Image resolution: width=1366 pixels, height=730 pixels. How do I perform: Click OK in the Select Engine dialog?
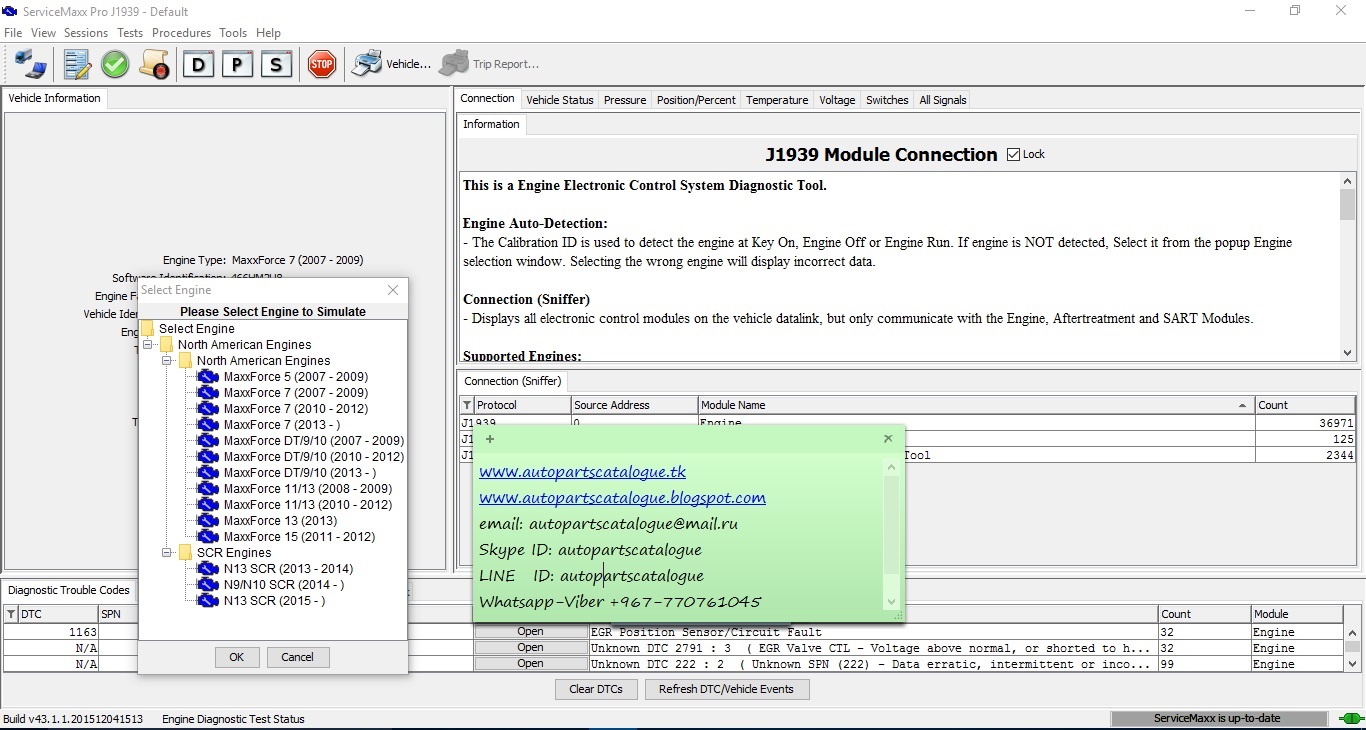tap(237, 657)
